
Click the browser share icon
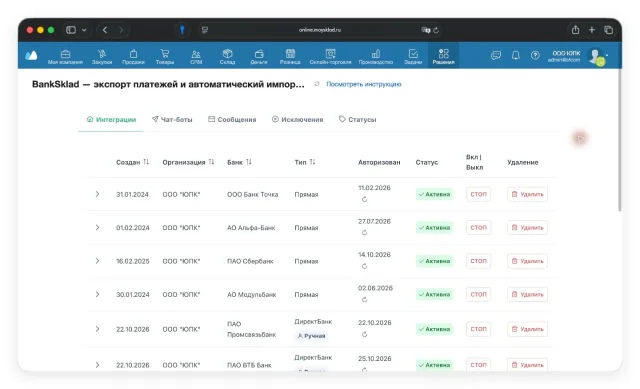576,29
